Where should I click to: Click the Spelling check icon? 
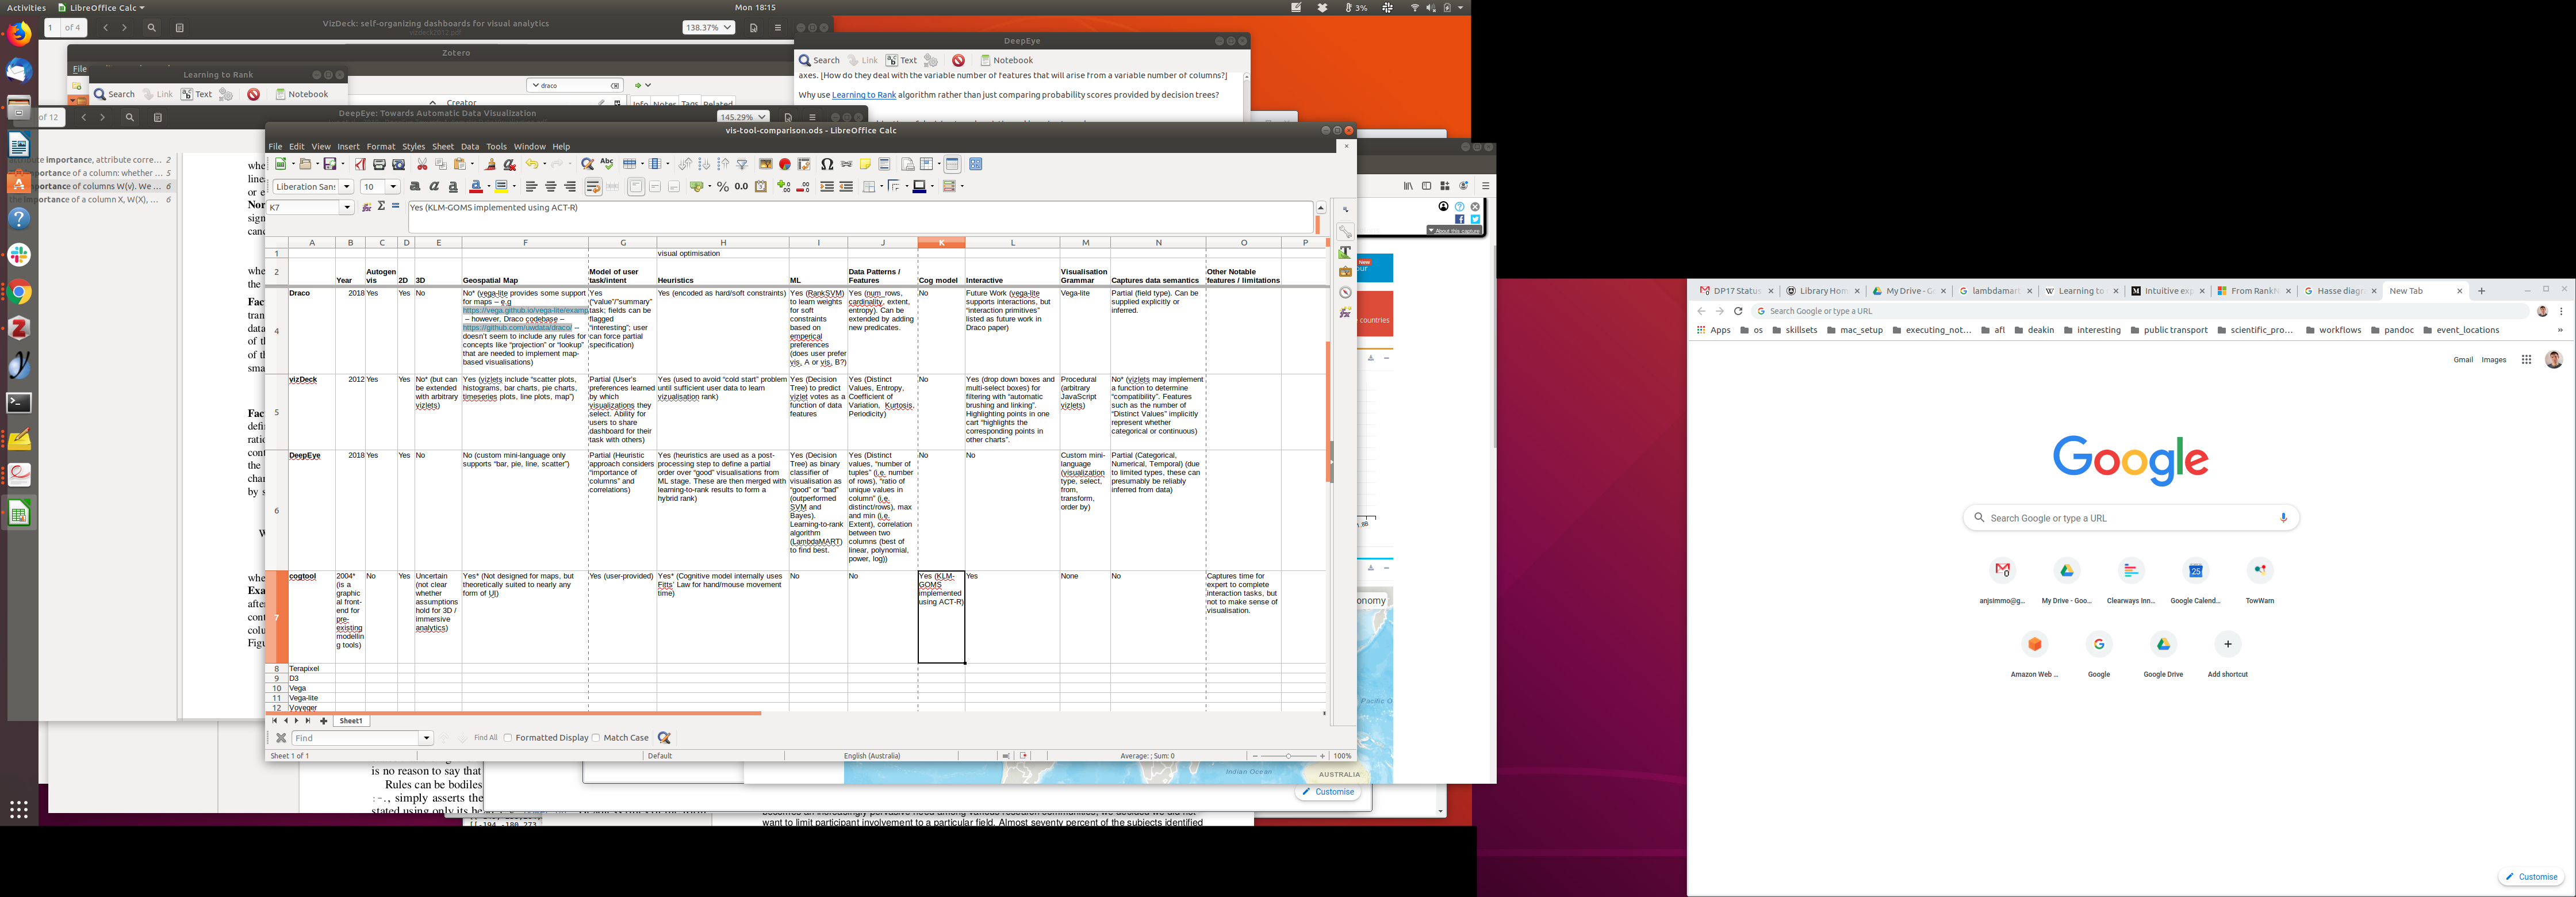coord(607,164)
